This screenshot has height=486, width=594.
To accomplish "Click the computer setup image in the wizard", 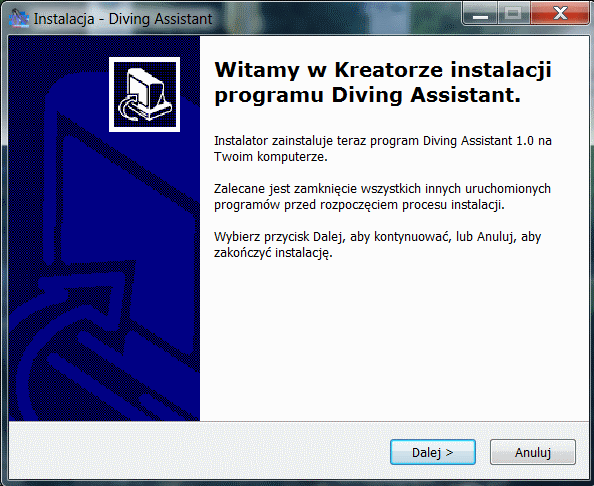I will tap(144, 94).
